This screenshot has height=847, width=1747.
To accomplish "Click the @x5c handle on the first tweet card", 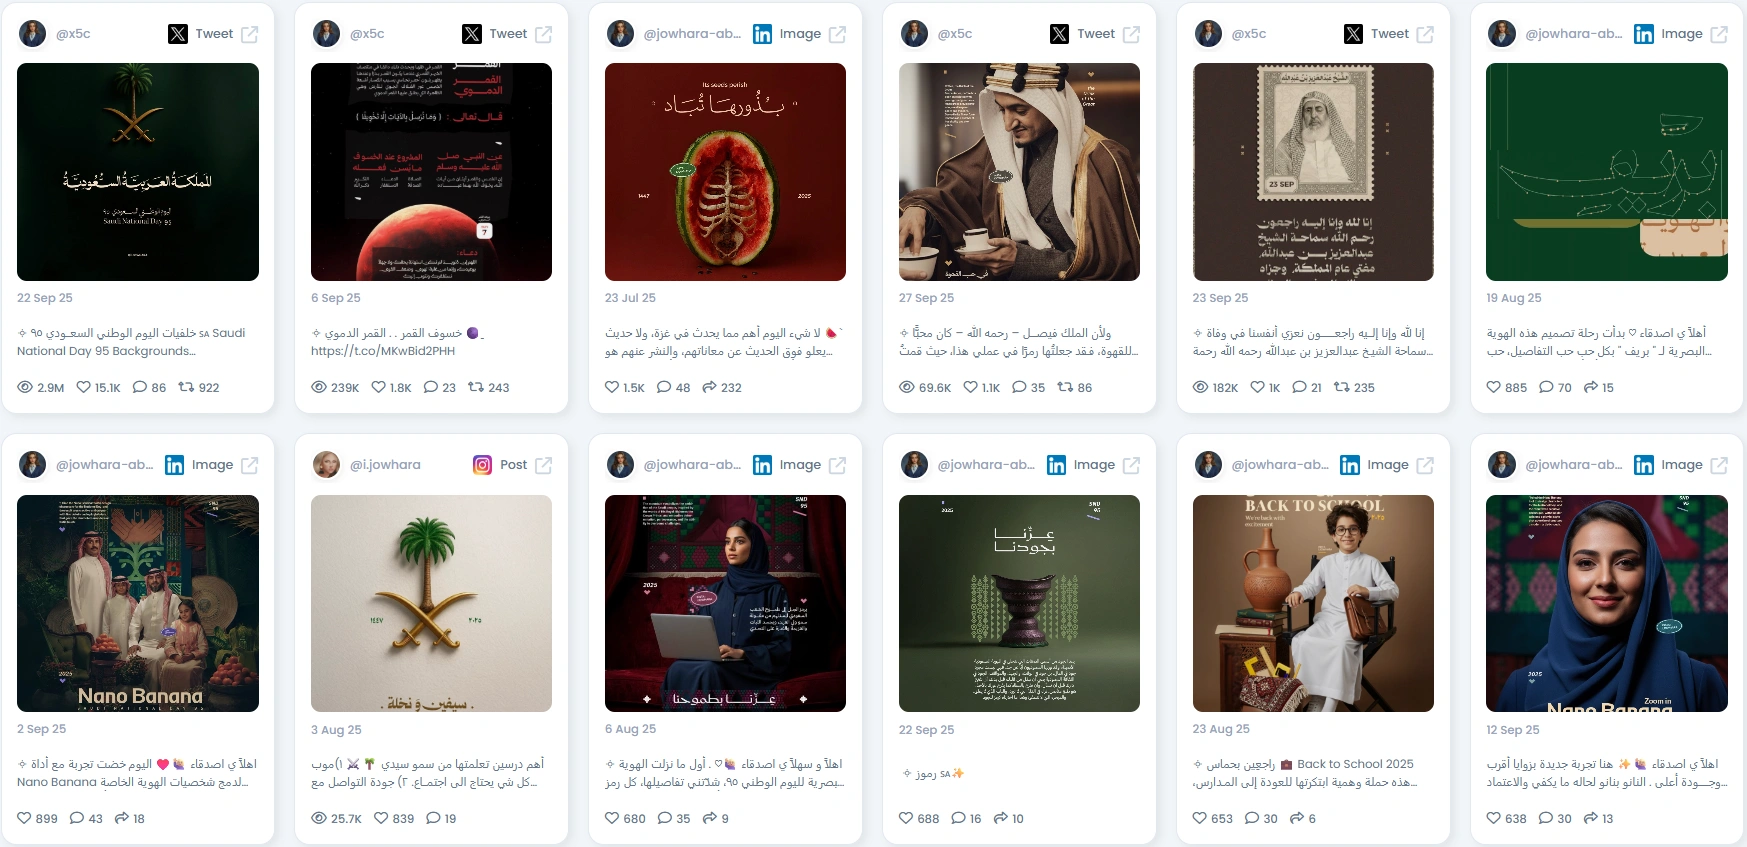I will [73, 34].
